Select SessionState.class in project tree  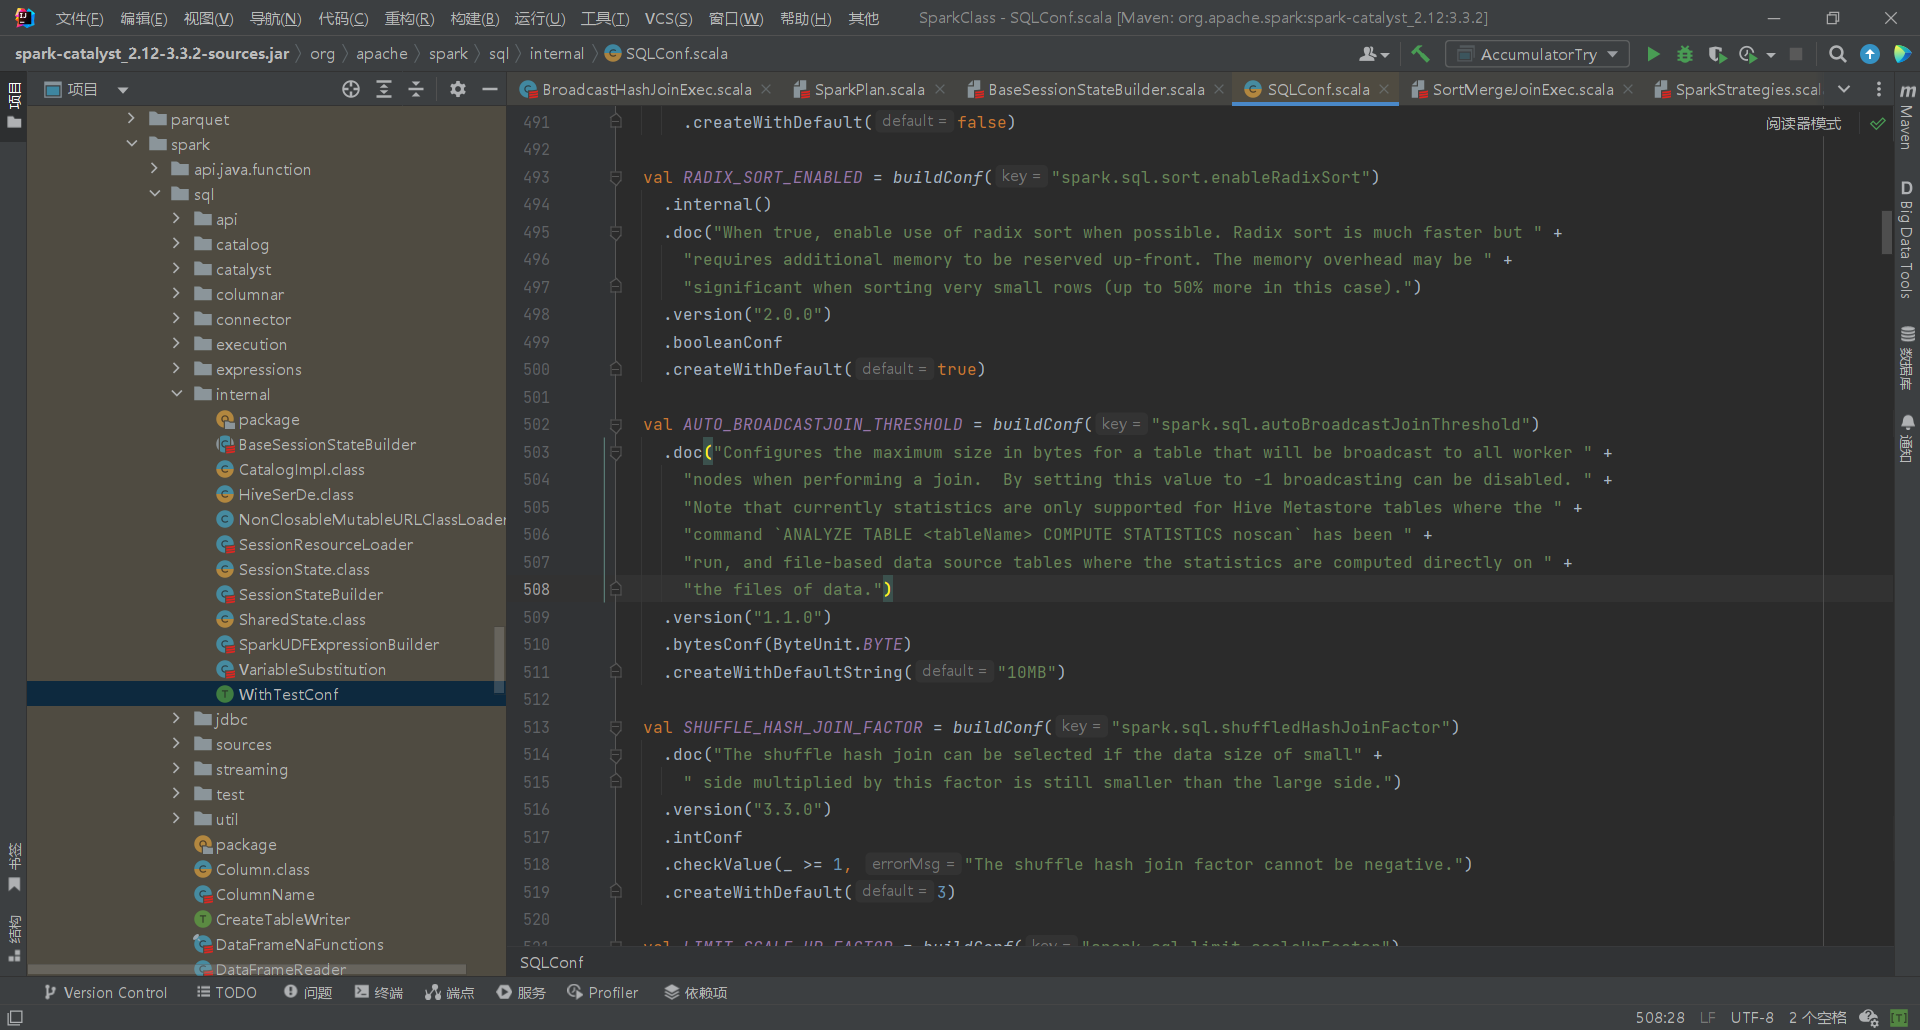click(304, 569)
